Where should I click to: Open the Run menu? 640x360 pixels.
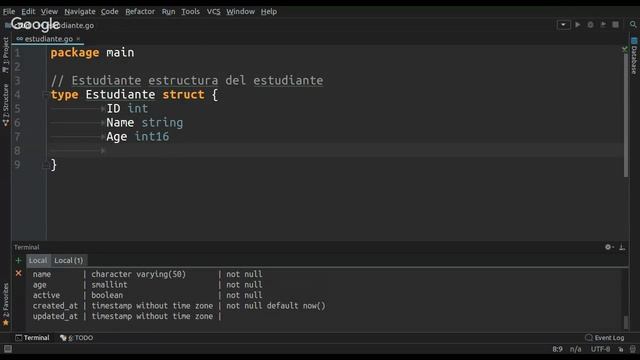(168, 11)
